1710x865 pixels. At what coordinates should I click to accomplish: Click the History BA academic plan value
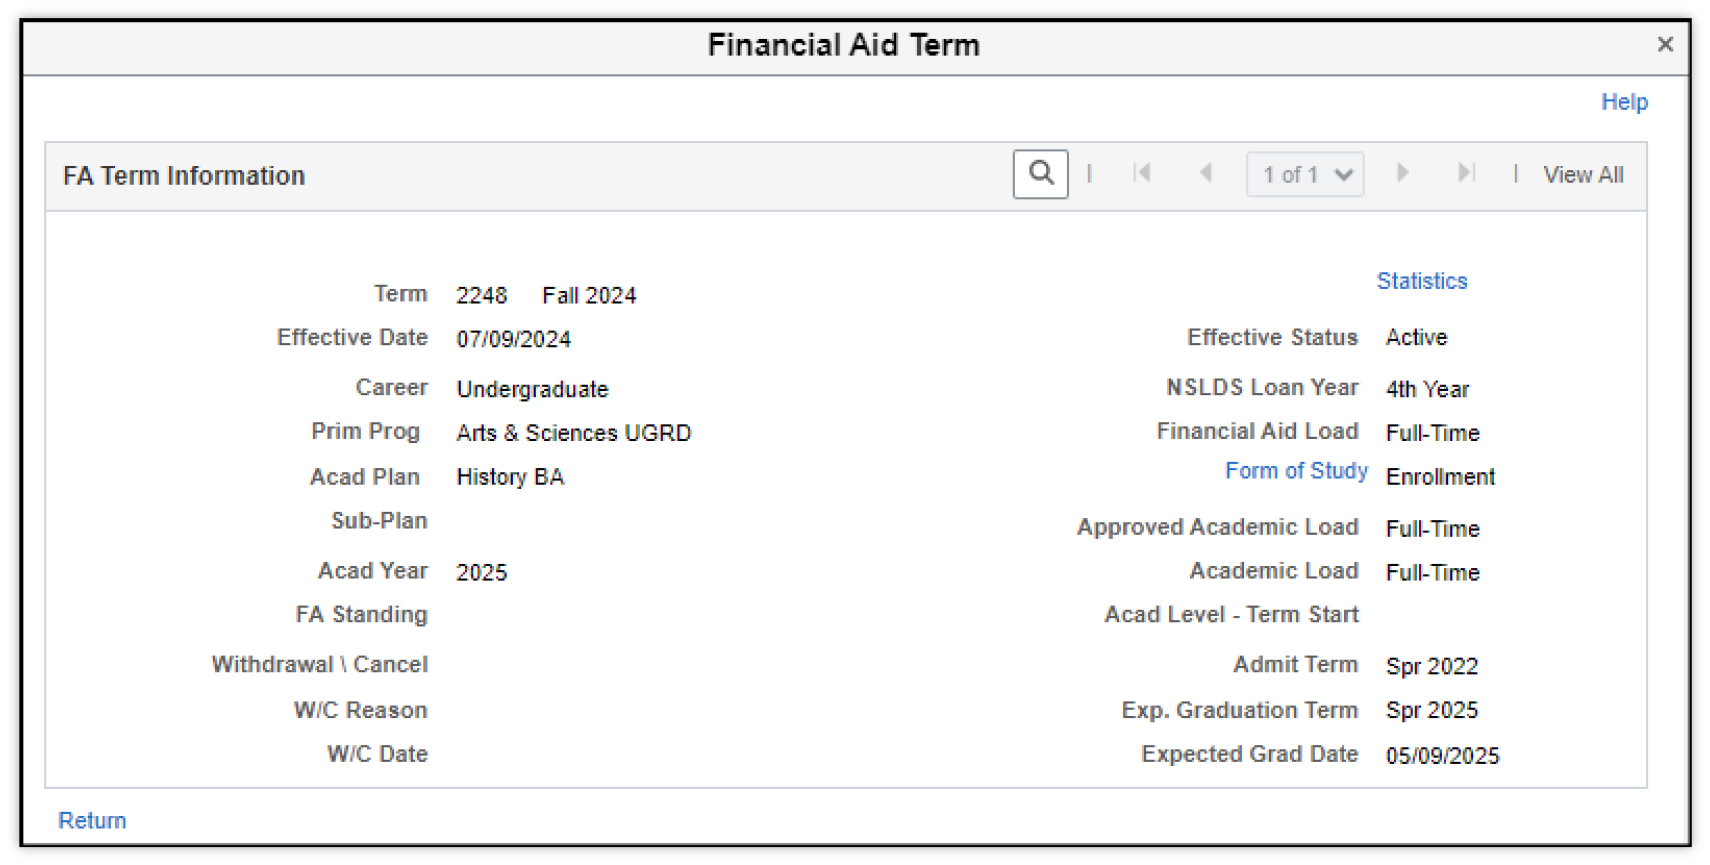(x=510, y=477)
